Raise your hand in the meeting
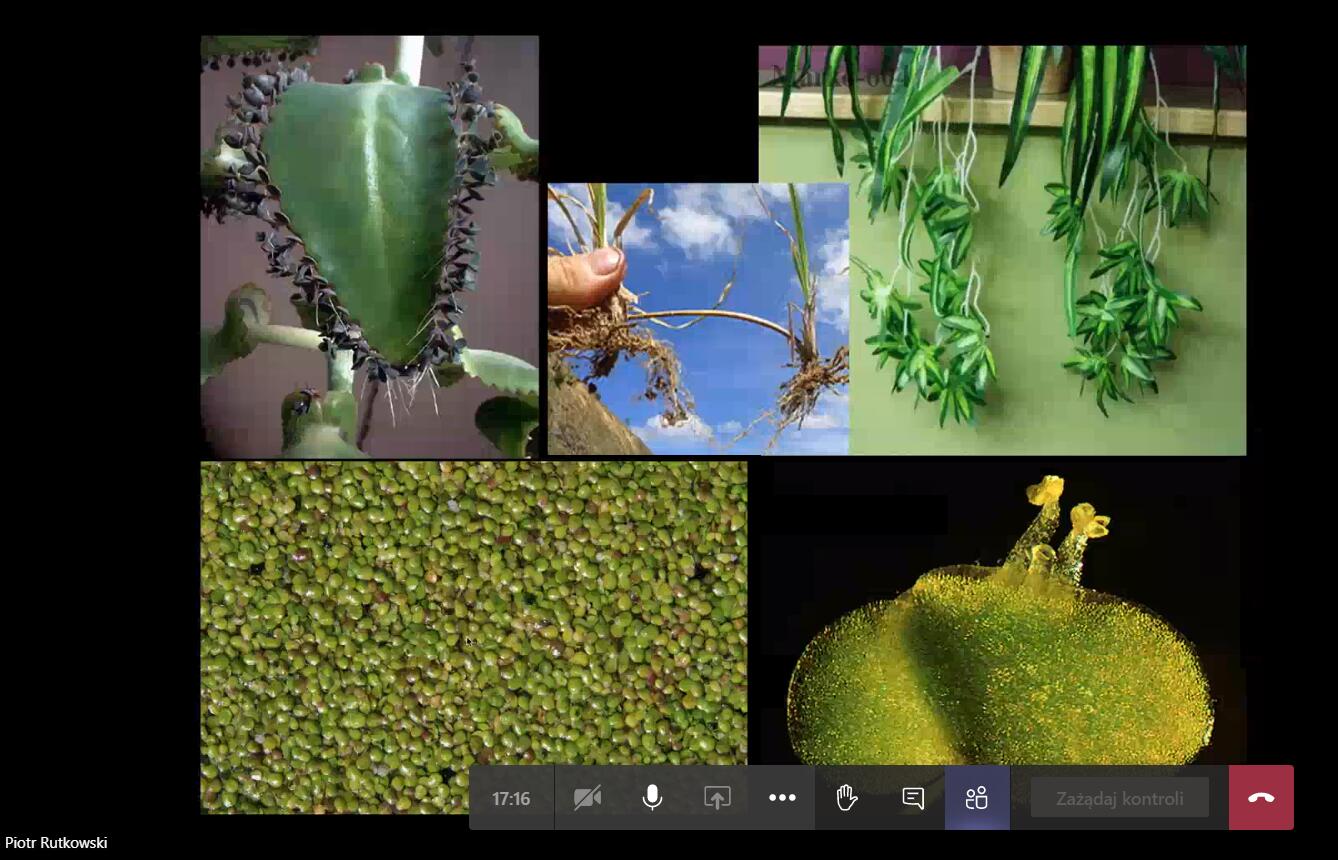This screenshot has width=1338, height=860. click(x=847, y=798)
